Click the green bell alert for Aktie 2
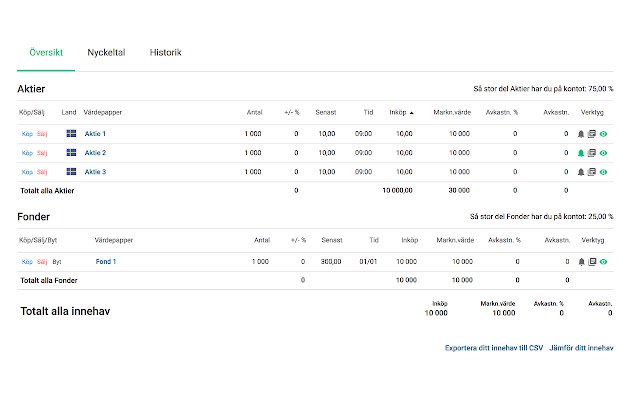The width and height of the screenshot is (640, 400). tap(581, 153)
